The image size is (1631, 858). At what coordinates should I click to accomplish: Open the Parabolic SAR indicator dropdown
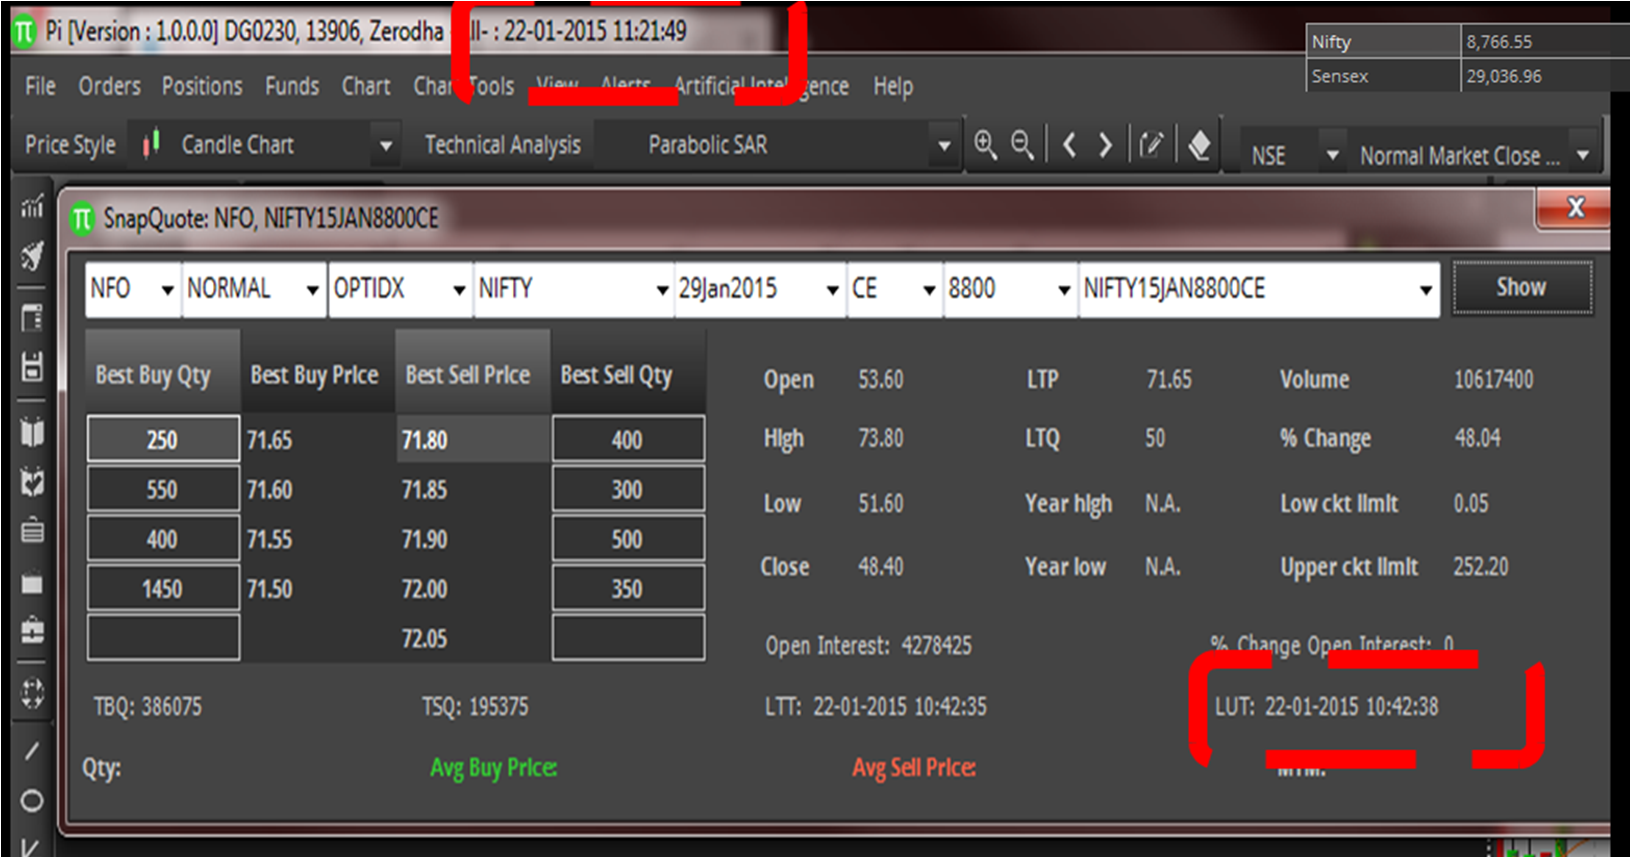(943, 146)
